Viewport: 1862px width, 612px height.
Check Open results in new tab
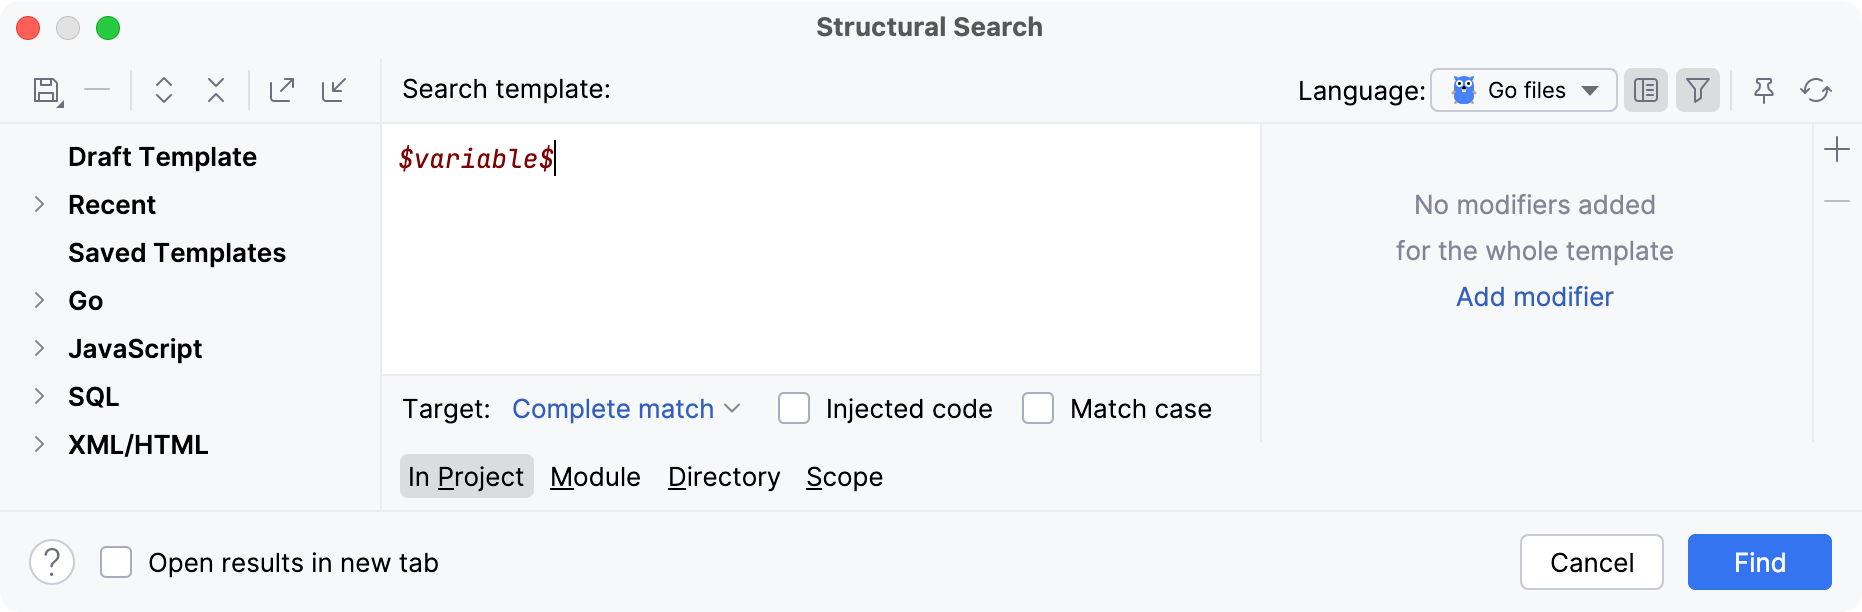pos(116,562)
